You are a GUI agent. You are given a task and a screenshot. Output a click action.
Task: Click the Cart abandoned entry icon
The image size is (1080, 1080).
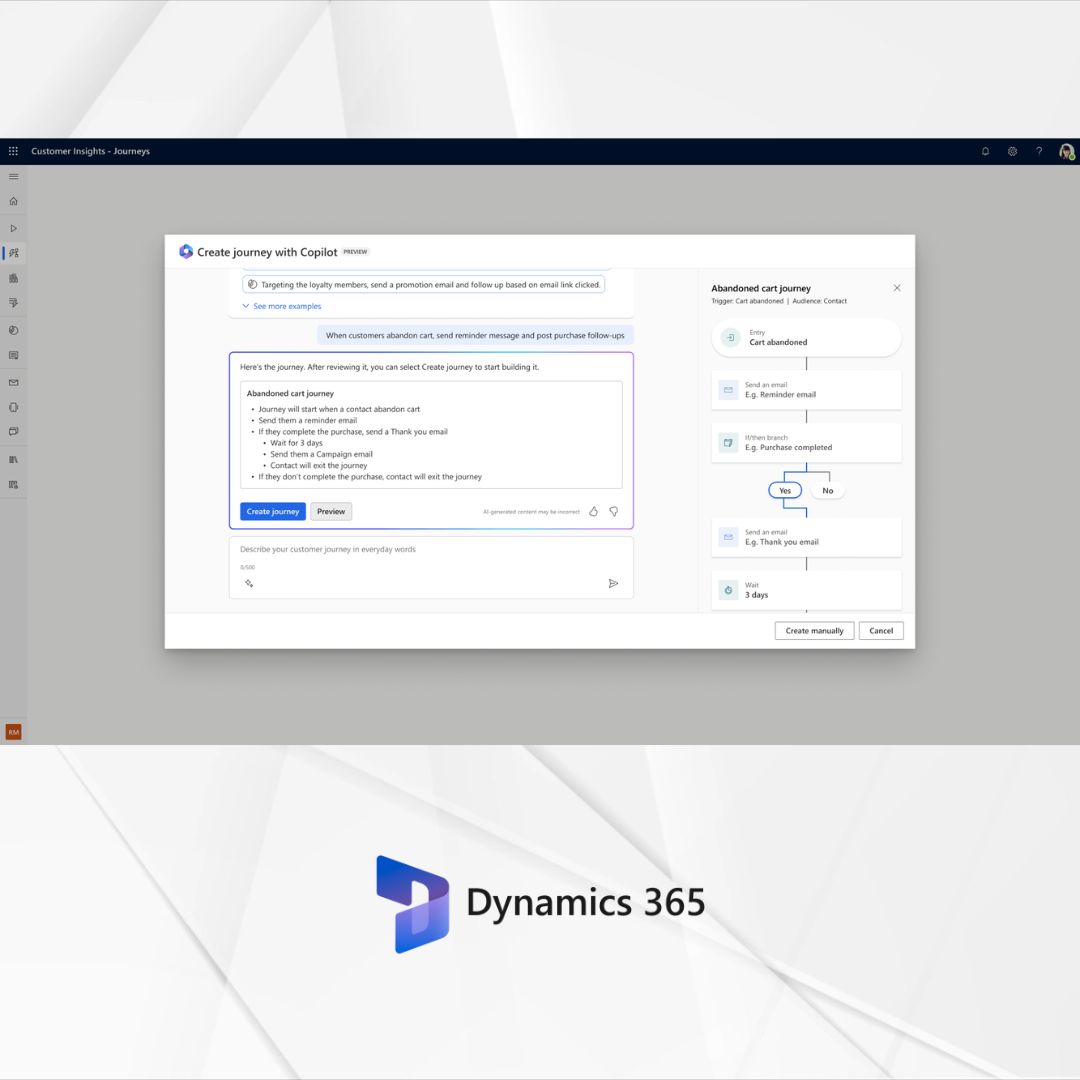[x=730, y=338]
